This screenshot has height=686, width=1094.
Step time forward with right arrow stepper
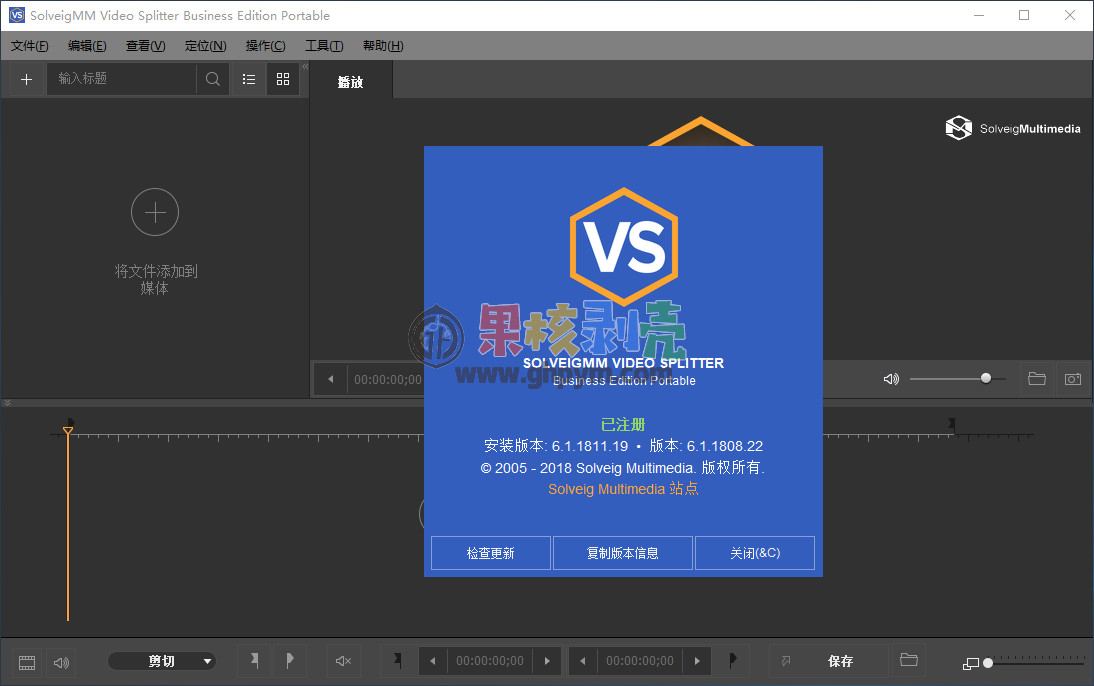click(x=547, y=661)
